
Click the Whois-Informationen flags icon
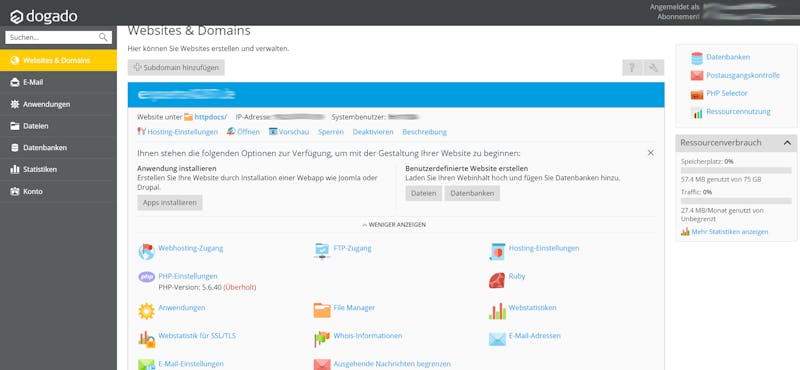tap(321, 339)
